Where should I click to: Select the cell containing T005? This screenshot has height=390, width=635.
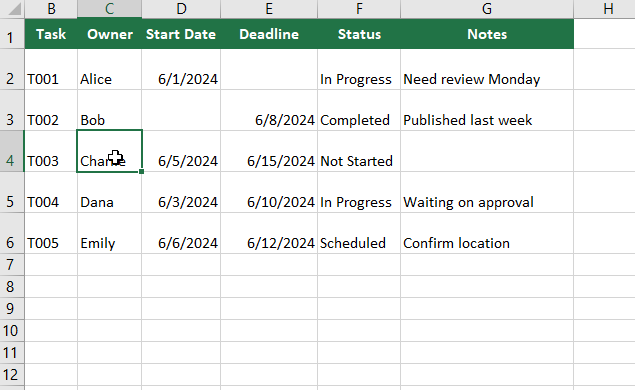point(51,233)
